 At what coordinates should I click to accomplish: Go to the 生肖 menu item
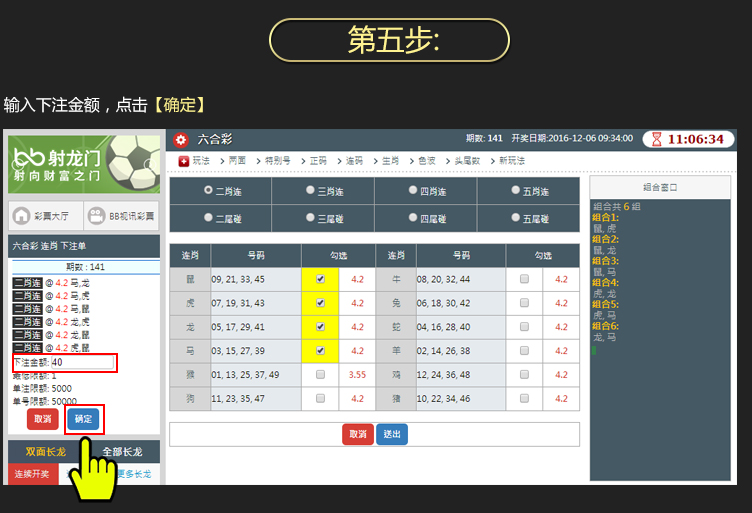coord(389,161)
